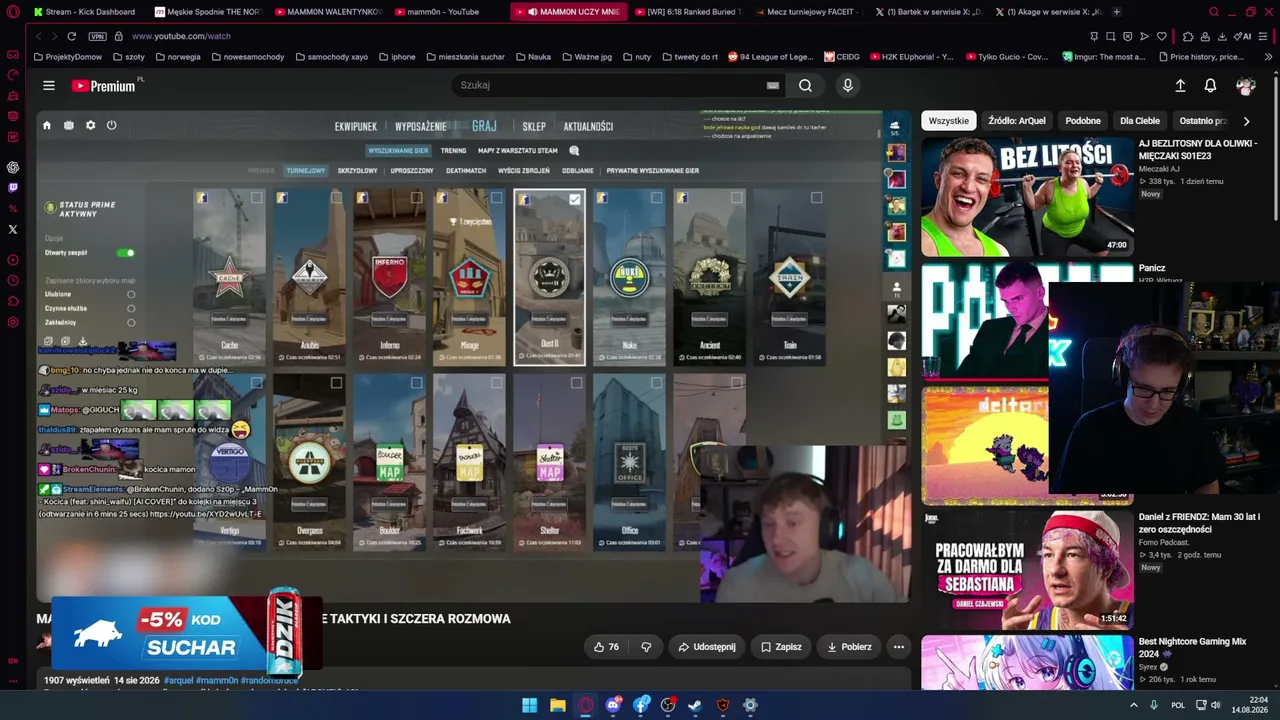The height and width of the screenshot is (720, 1280).
Task: Open Windows Start menu
Action: [x=529, y=705]
